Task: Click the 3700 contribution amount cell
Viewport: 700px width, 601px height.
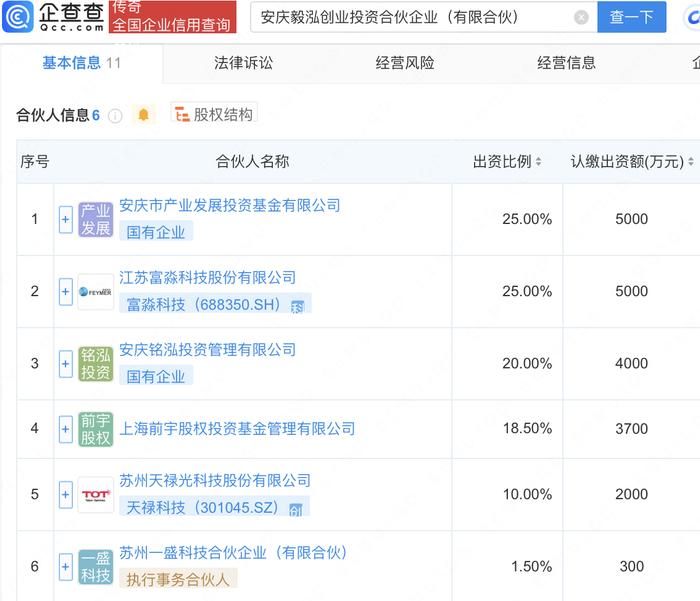Action: click(x=631, y=429)
